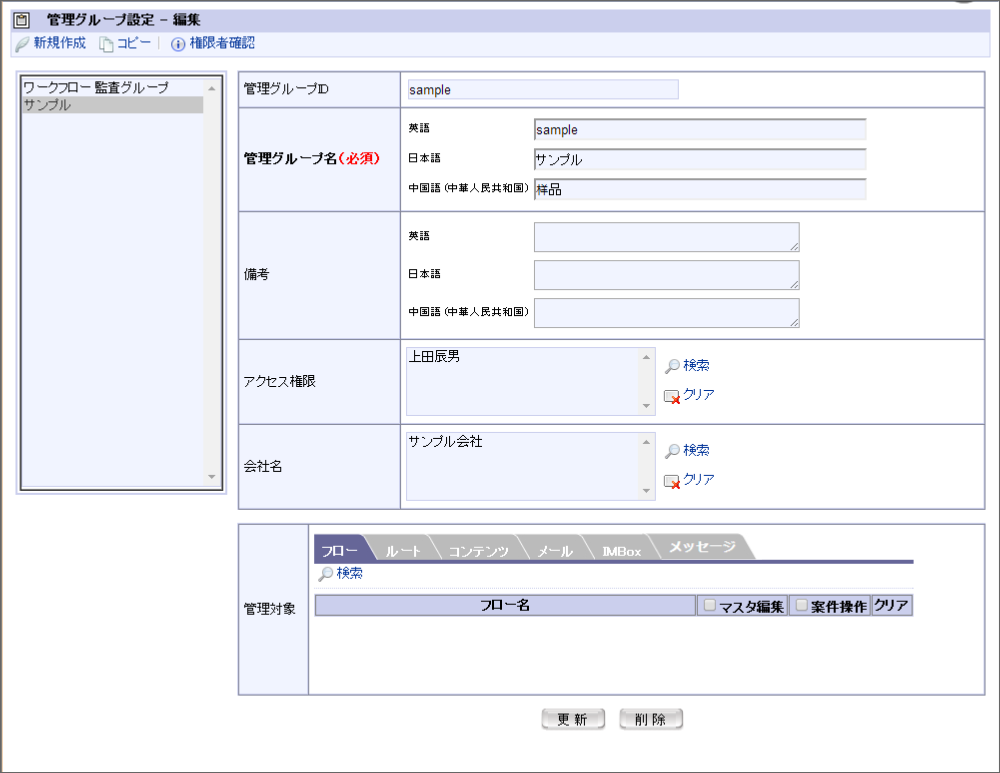Click the 英語 group name field
The image size is (1000, 773).
(x=700, y=129)
